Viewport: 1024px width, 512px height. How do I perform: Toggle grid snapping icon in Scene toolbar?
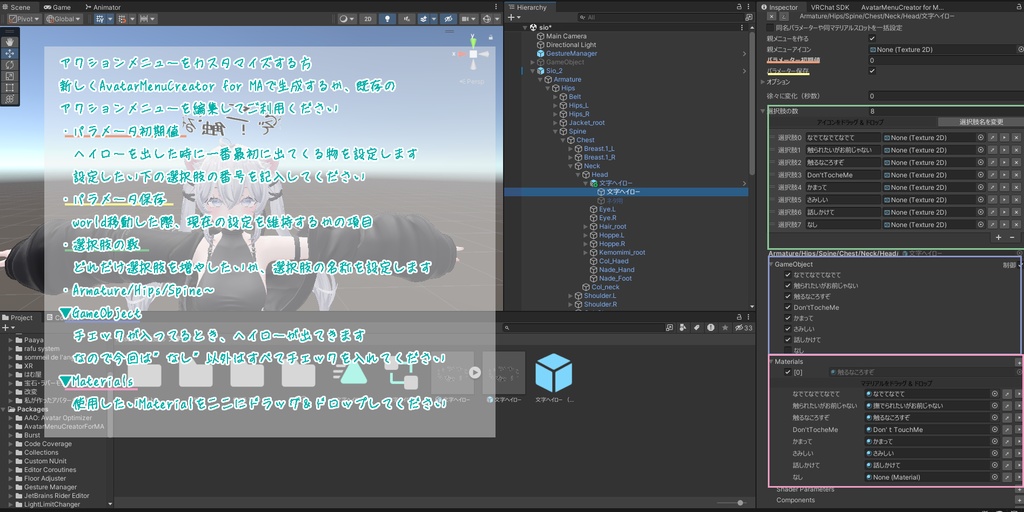121,19
